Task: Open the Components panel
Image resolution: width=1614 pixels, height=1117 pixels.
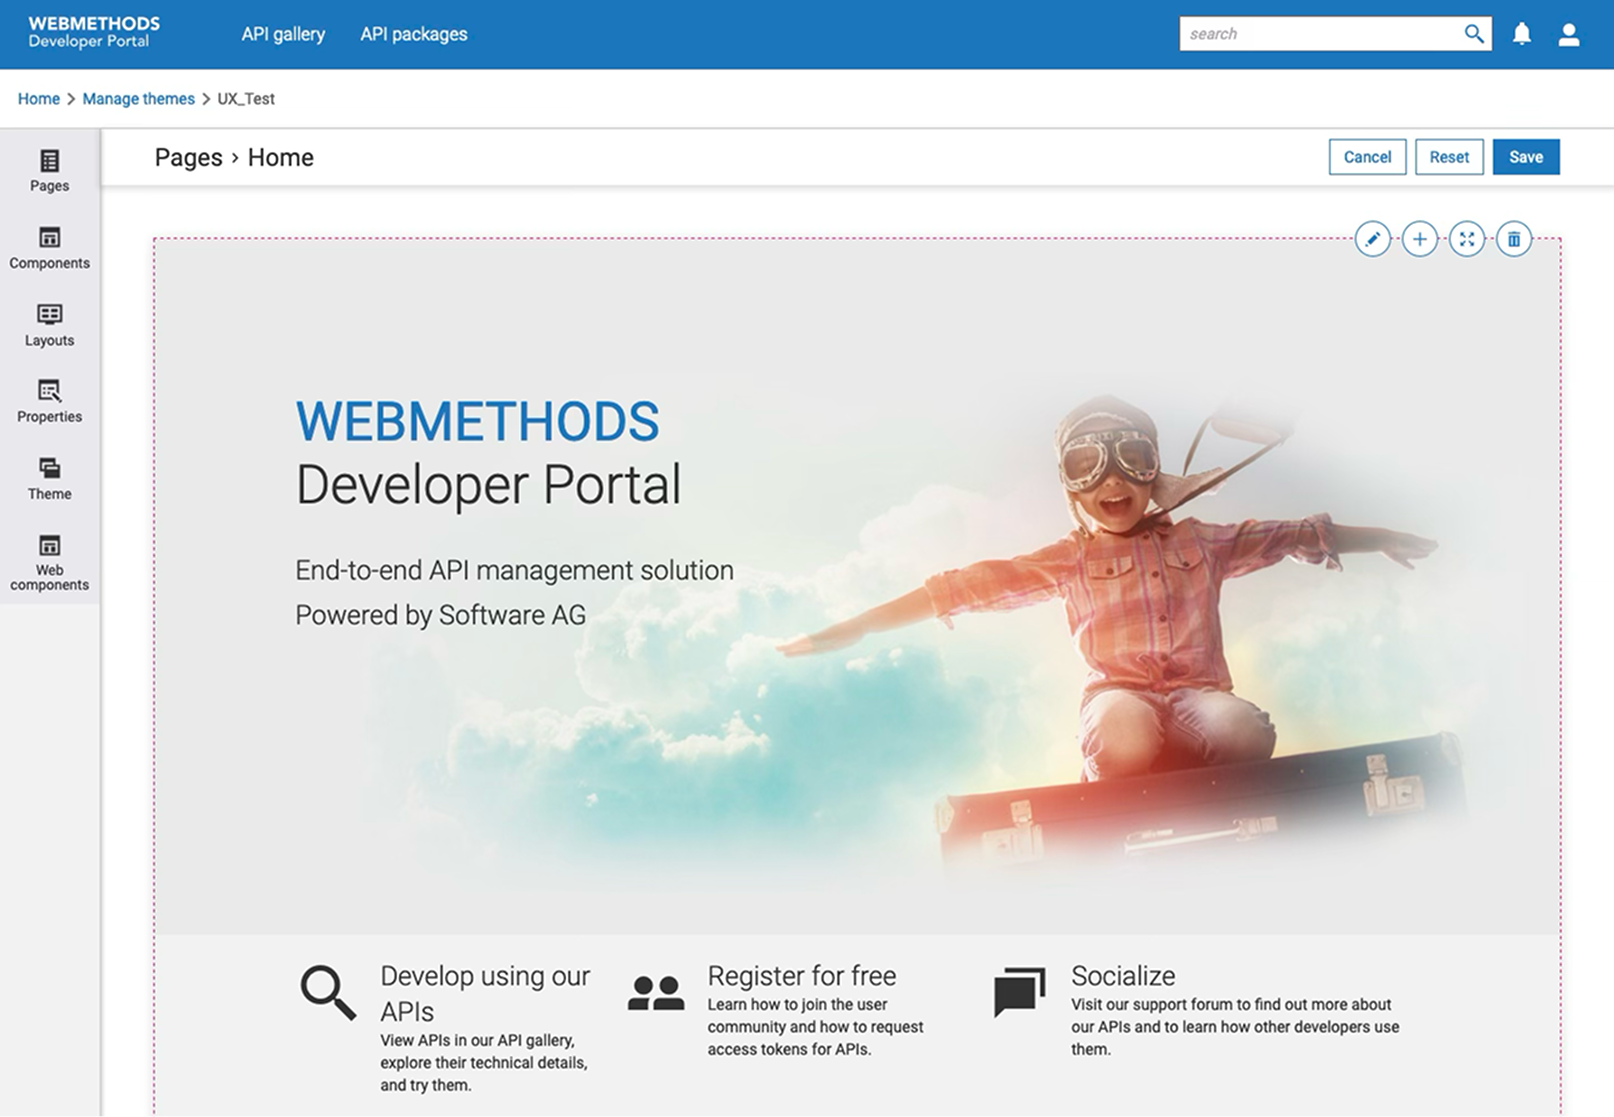Action: pyautogui.click(x=49, y=248)
